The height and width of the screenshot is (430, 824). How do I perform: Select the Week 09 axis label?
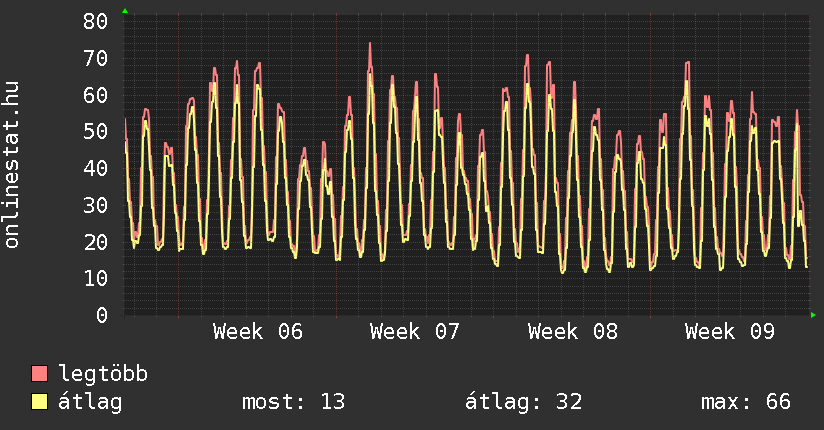730,332
